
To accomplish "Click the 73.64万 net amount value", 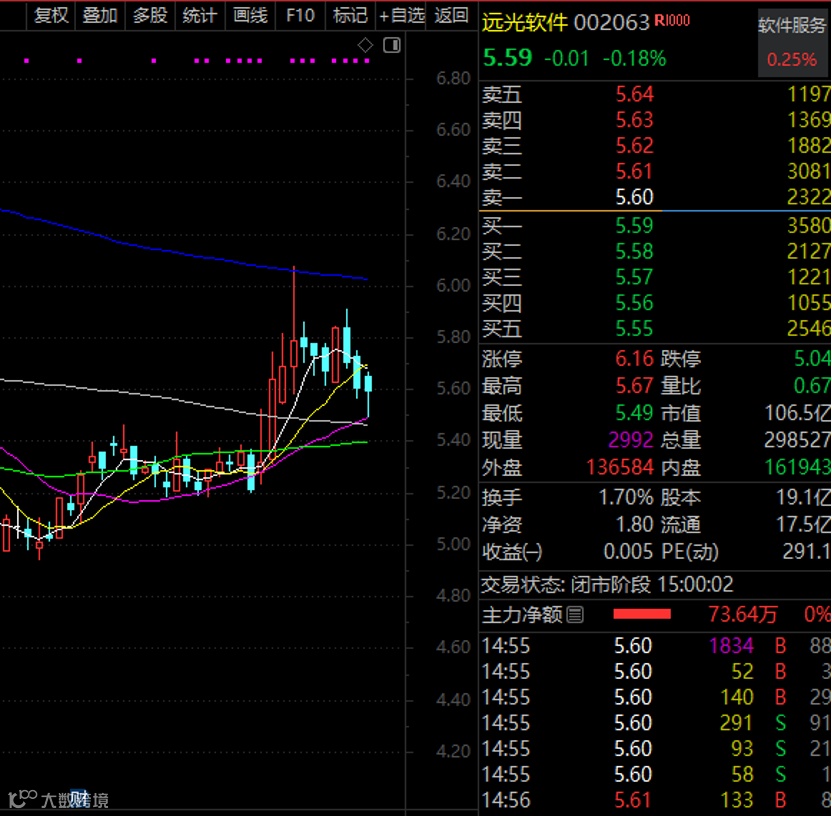I will (743, 614).
